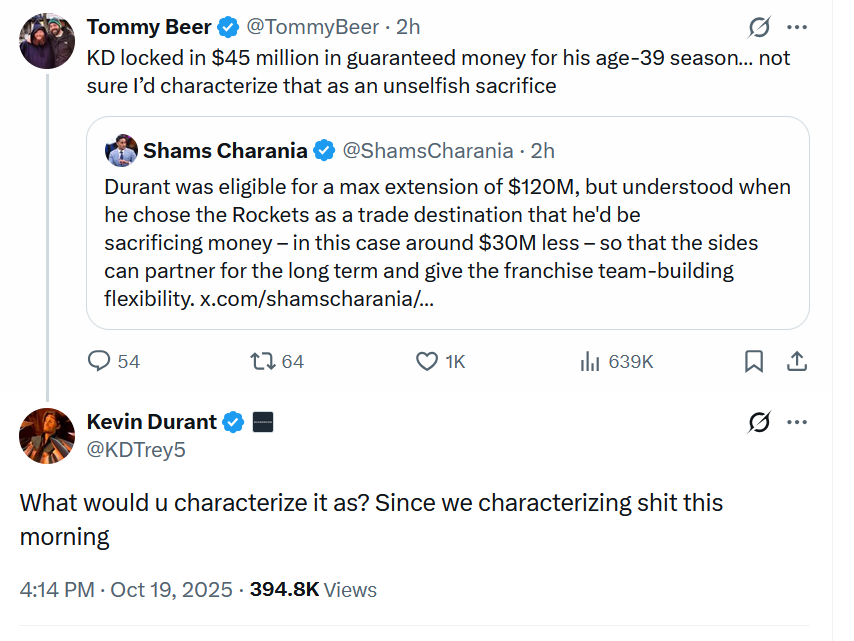Click the 394.8K Views count
This screenshot has width=854, height=641.
coord(313,589)
